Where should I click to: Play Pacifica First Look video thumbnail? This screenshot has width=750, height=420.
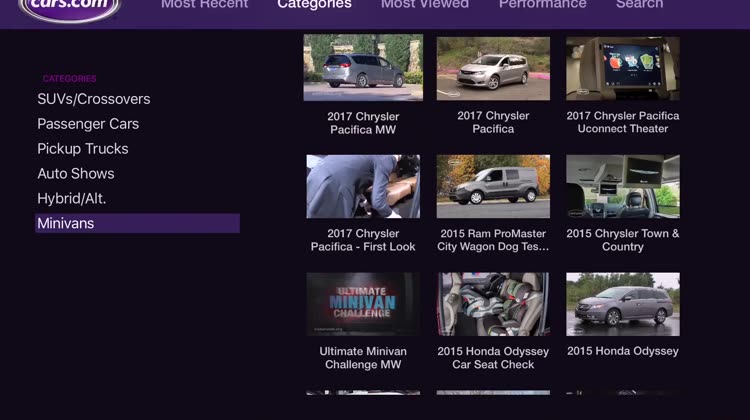(363, 186)
